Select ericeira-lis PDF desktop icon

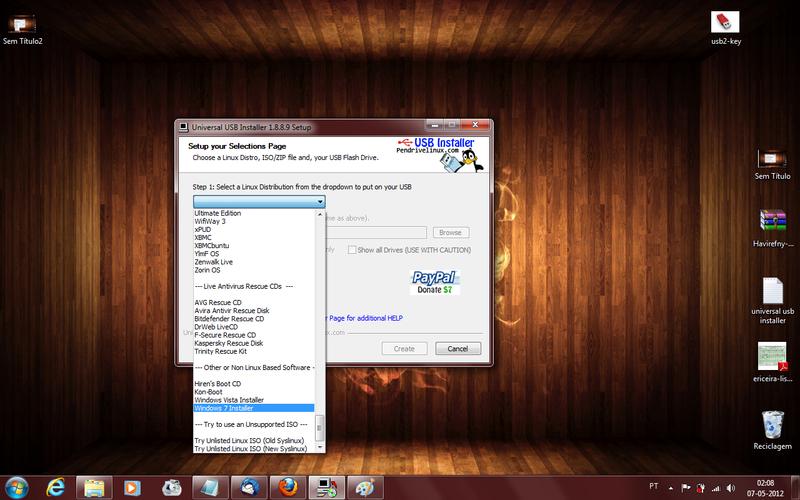[772, 362]
